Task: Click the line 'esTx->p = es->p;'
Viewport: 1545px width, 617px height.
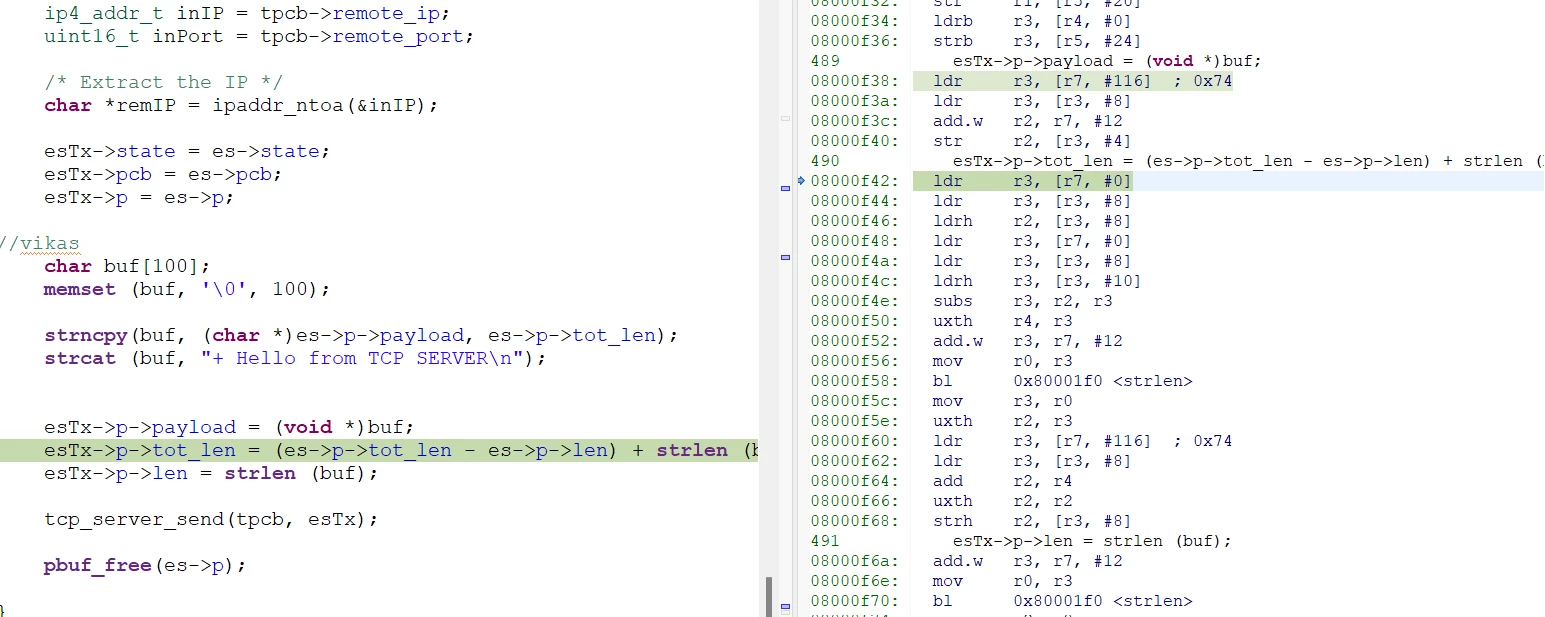Action: point(139,198)
